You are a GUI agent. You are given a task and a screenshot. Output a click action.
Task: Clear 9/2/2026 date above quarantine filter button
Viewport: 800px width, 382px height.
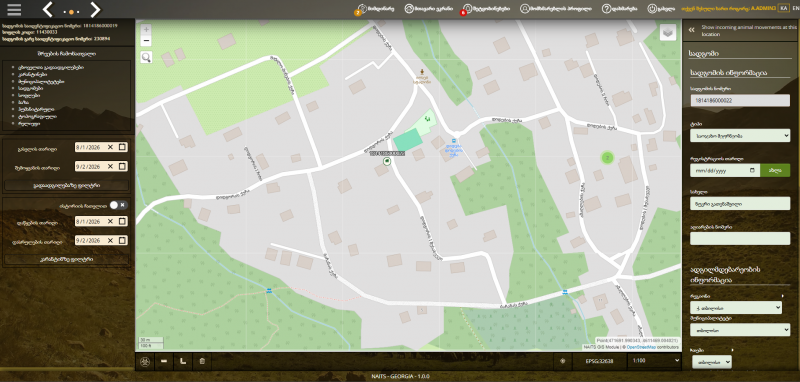(x=110, y=240)
